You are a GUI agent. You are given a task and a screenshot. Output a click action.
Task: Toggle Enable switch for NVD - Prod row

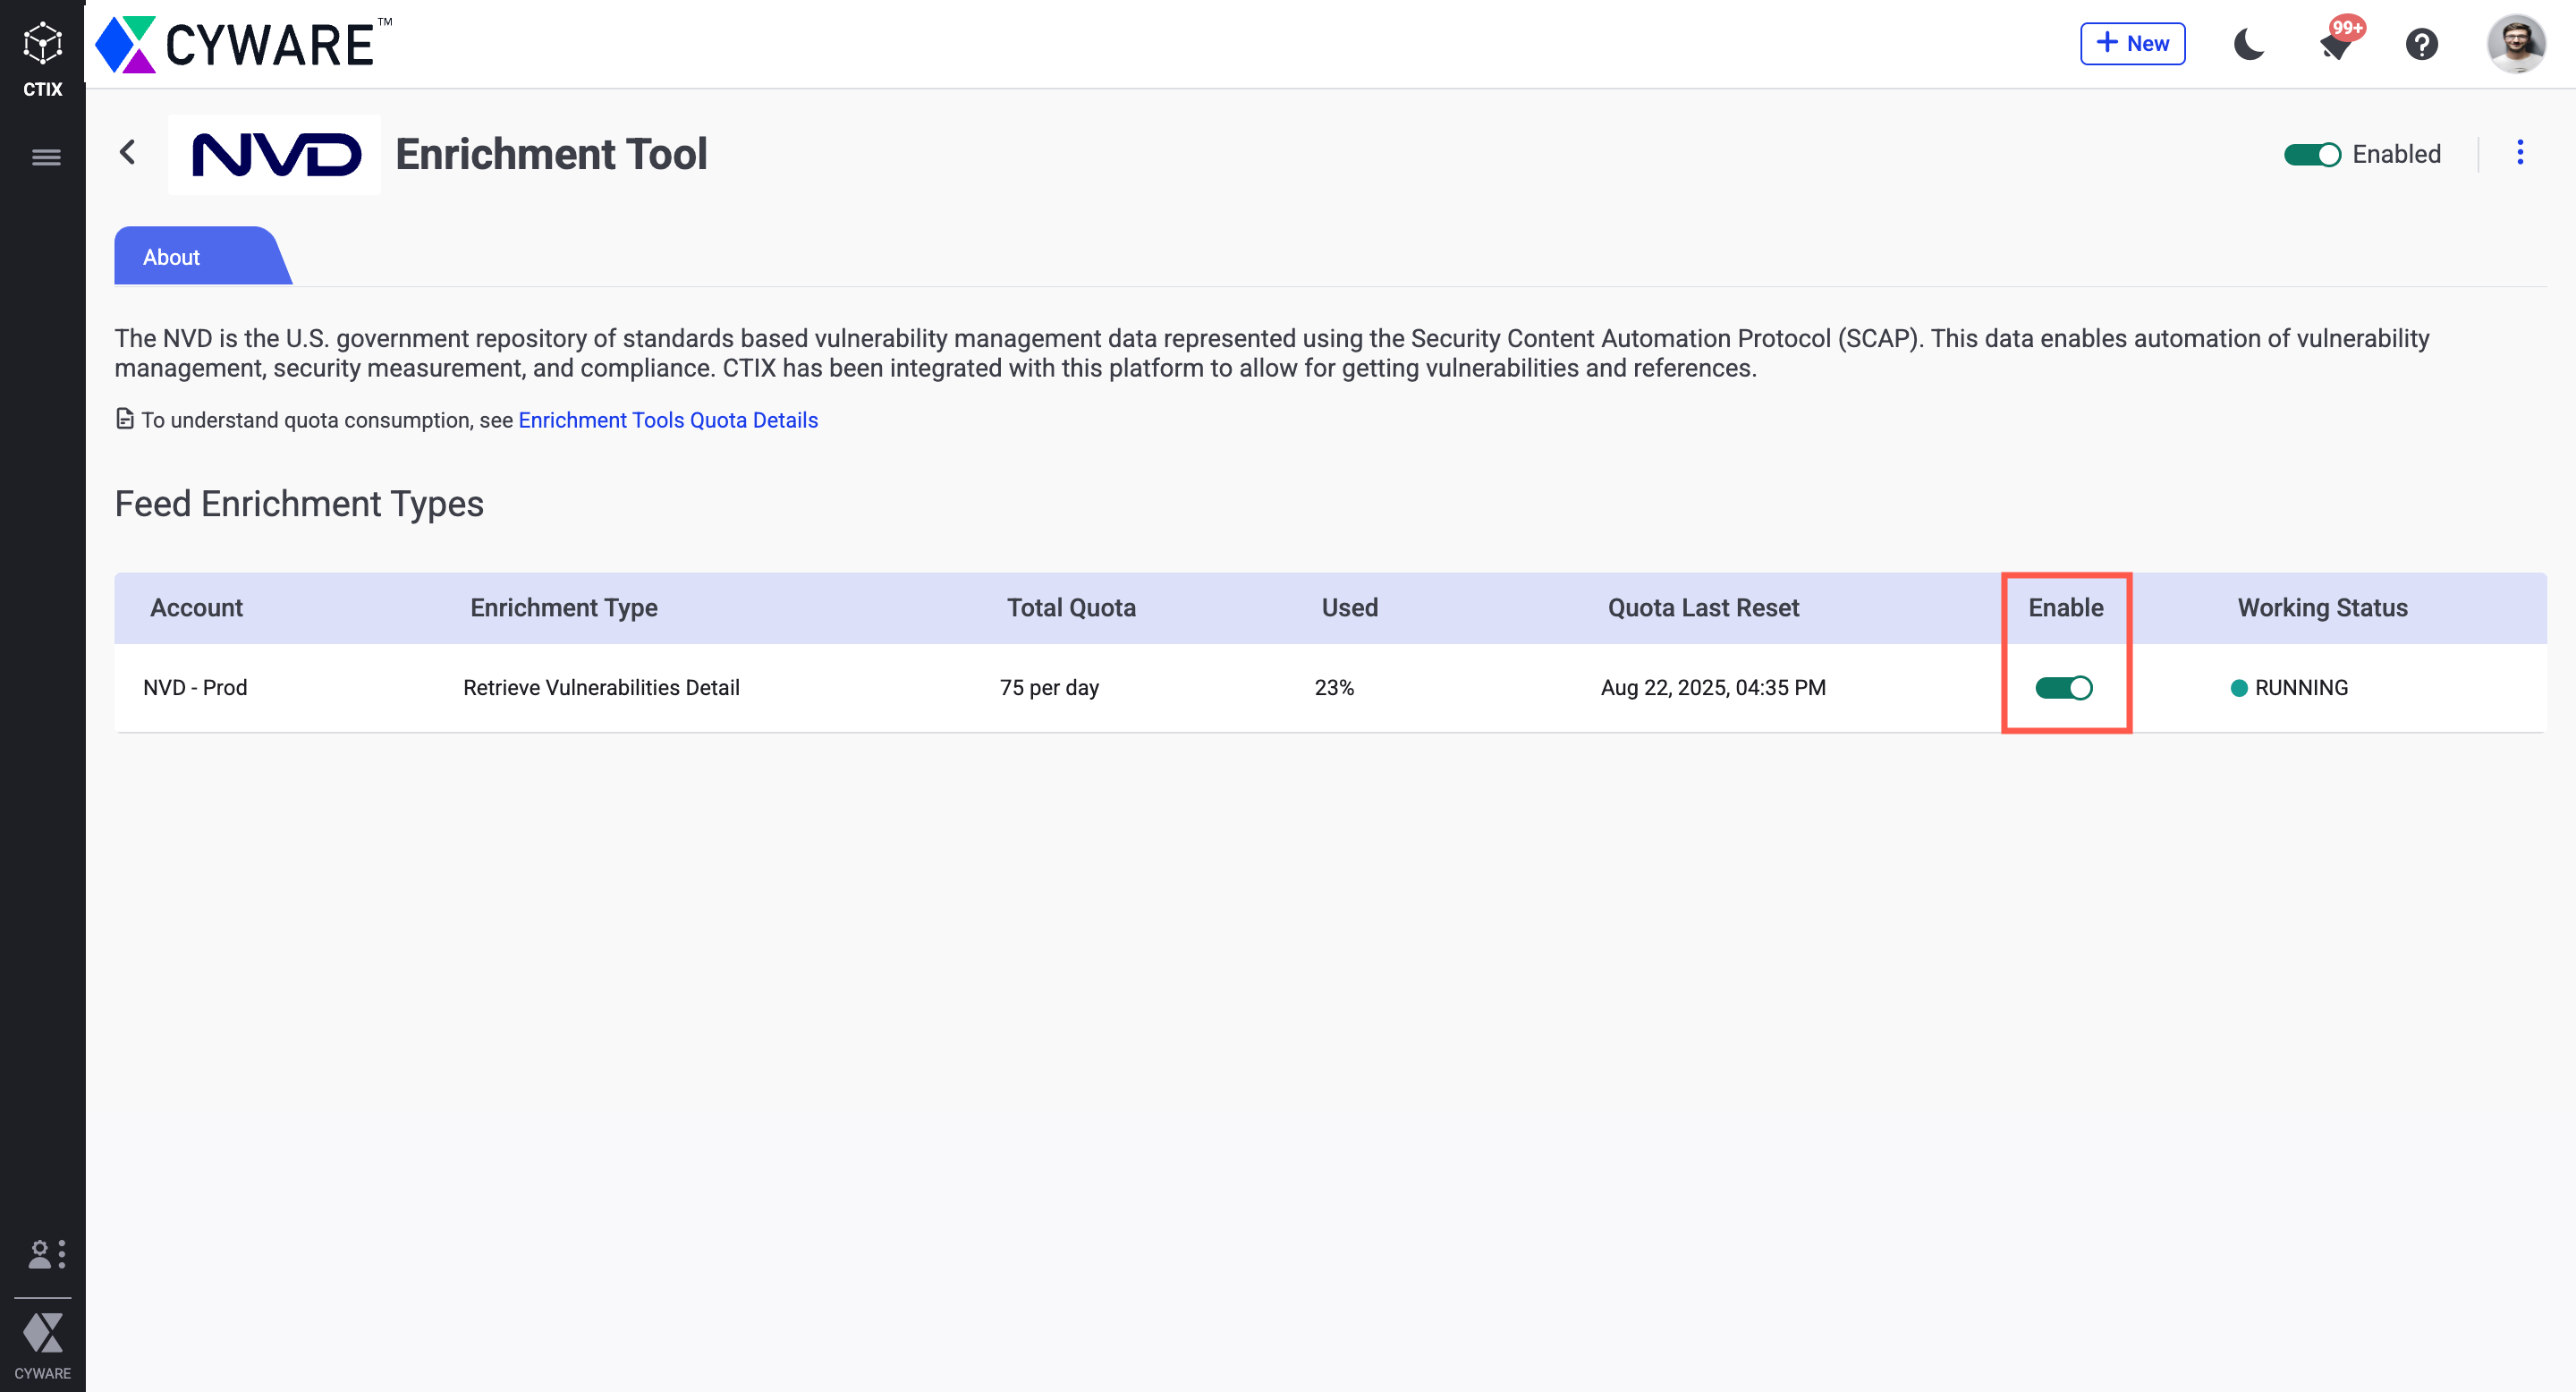[x=2064, y=688]
